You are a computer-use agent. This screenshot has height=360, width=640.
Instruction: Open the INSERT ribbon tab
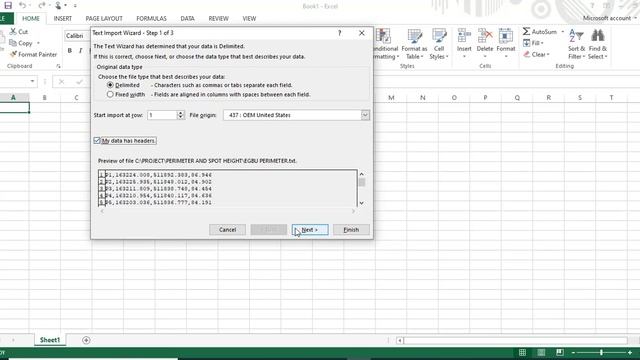[62, 18]
